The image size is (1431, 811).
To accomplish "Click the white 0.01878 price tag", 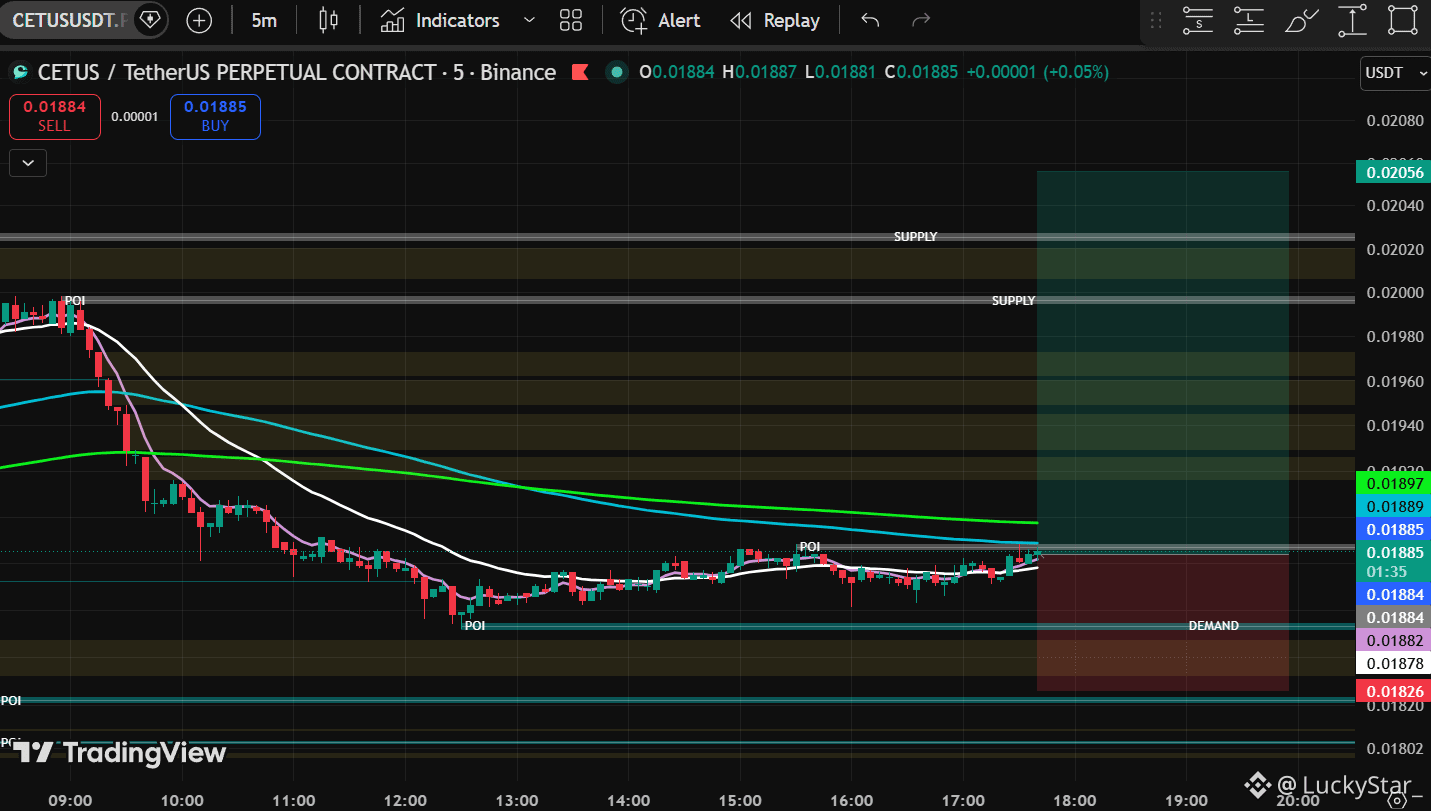I will click(1393, 663).
